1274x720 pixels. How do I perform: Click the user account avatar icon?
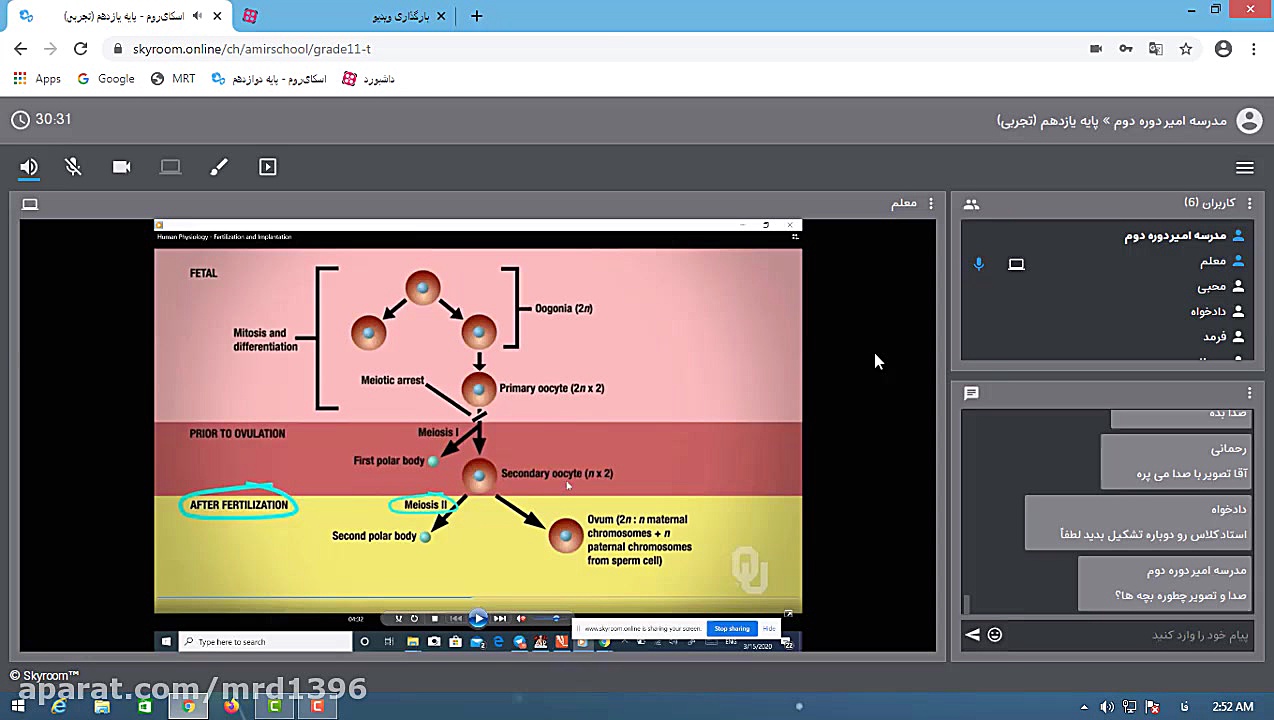pos(1249,121)
